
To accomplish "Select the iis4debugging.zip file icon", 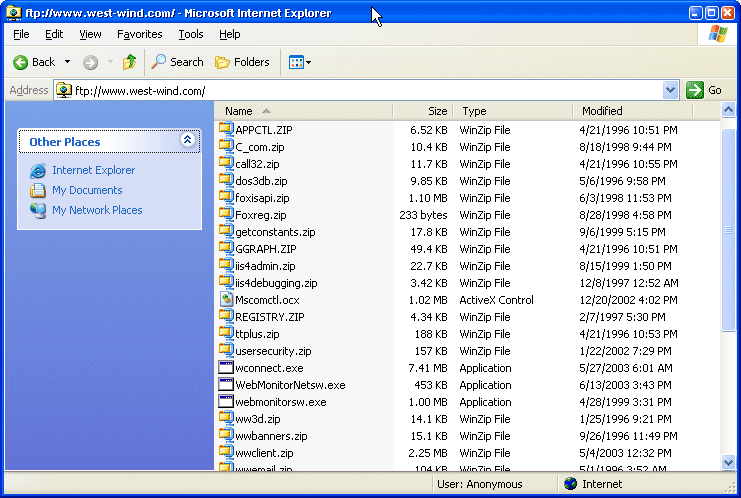I will coord(226,282).
